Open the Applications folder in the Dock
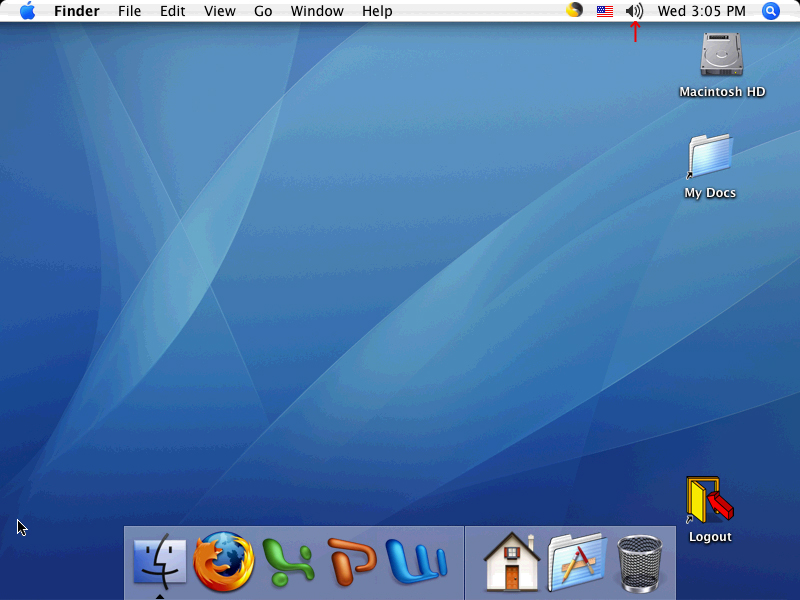Viewport: 800px width, 600px height. (577, 561)
